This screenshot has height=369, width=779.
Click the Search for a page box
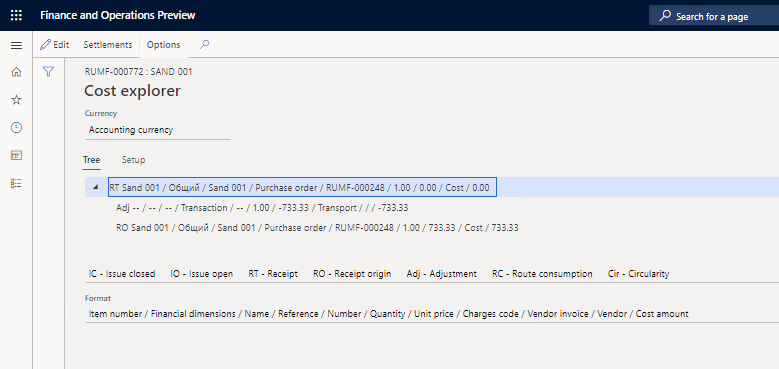pyautogui.click(x=713, y=16)
